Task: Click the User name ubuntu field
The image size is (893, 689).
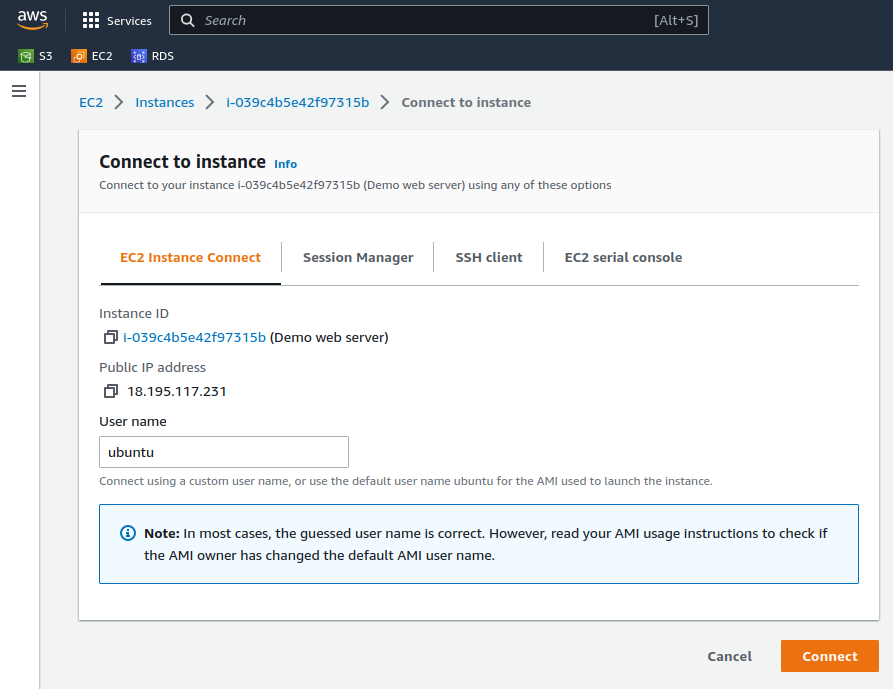Action: pyautogui.click(x=224, y=452)
